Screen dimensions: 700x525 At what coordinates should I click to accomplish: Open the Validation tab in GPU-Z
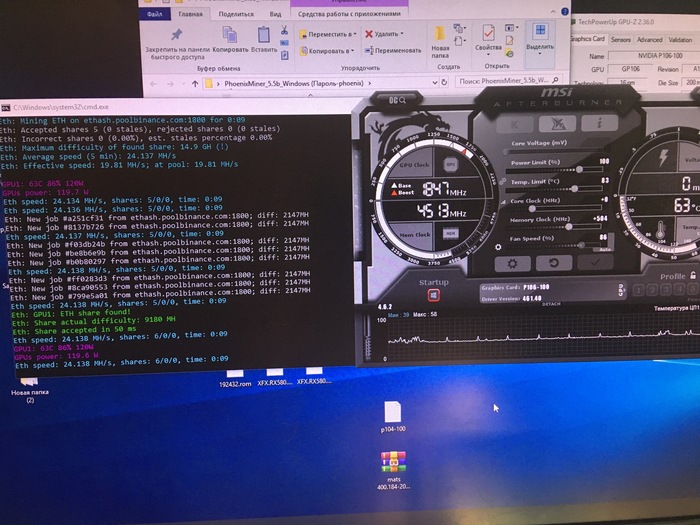pos(680,40)
